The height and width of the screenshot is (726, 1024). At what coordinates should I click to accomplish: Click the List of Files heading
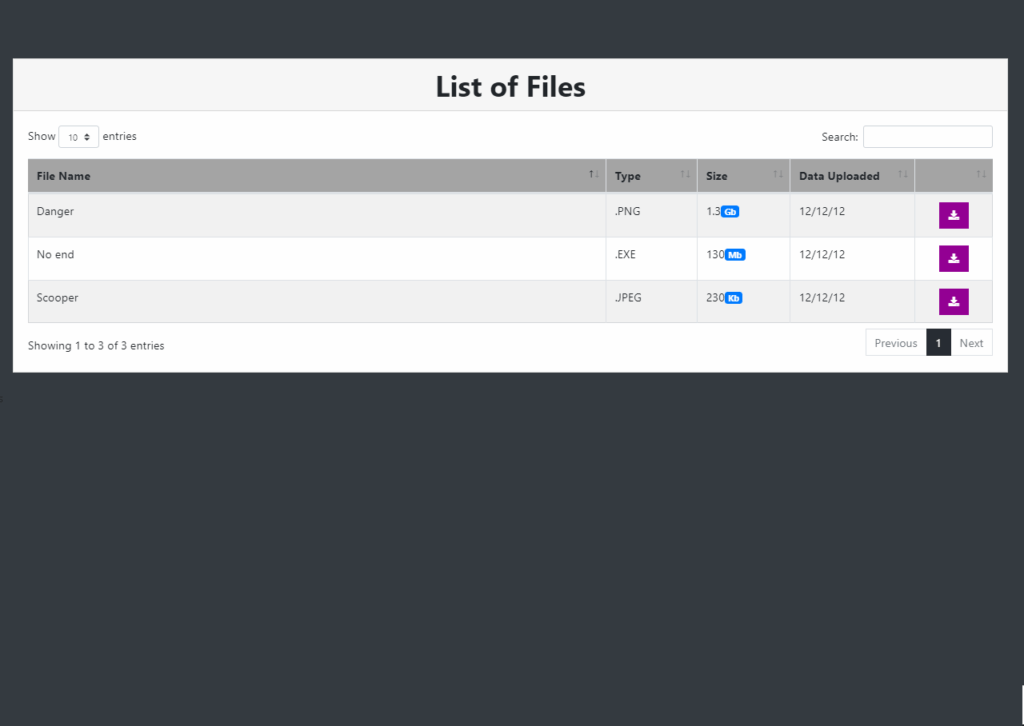click(x=510, y=87)
